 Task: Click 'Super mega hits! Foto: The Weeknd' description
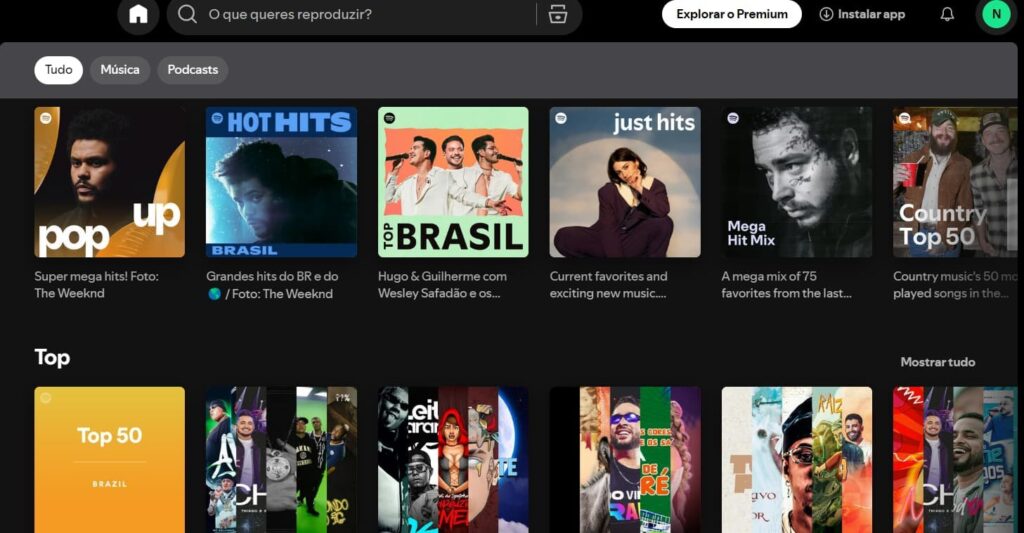[97, 285]
